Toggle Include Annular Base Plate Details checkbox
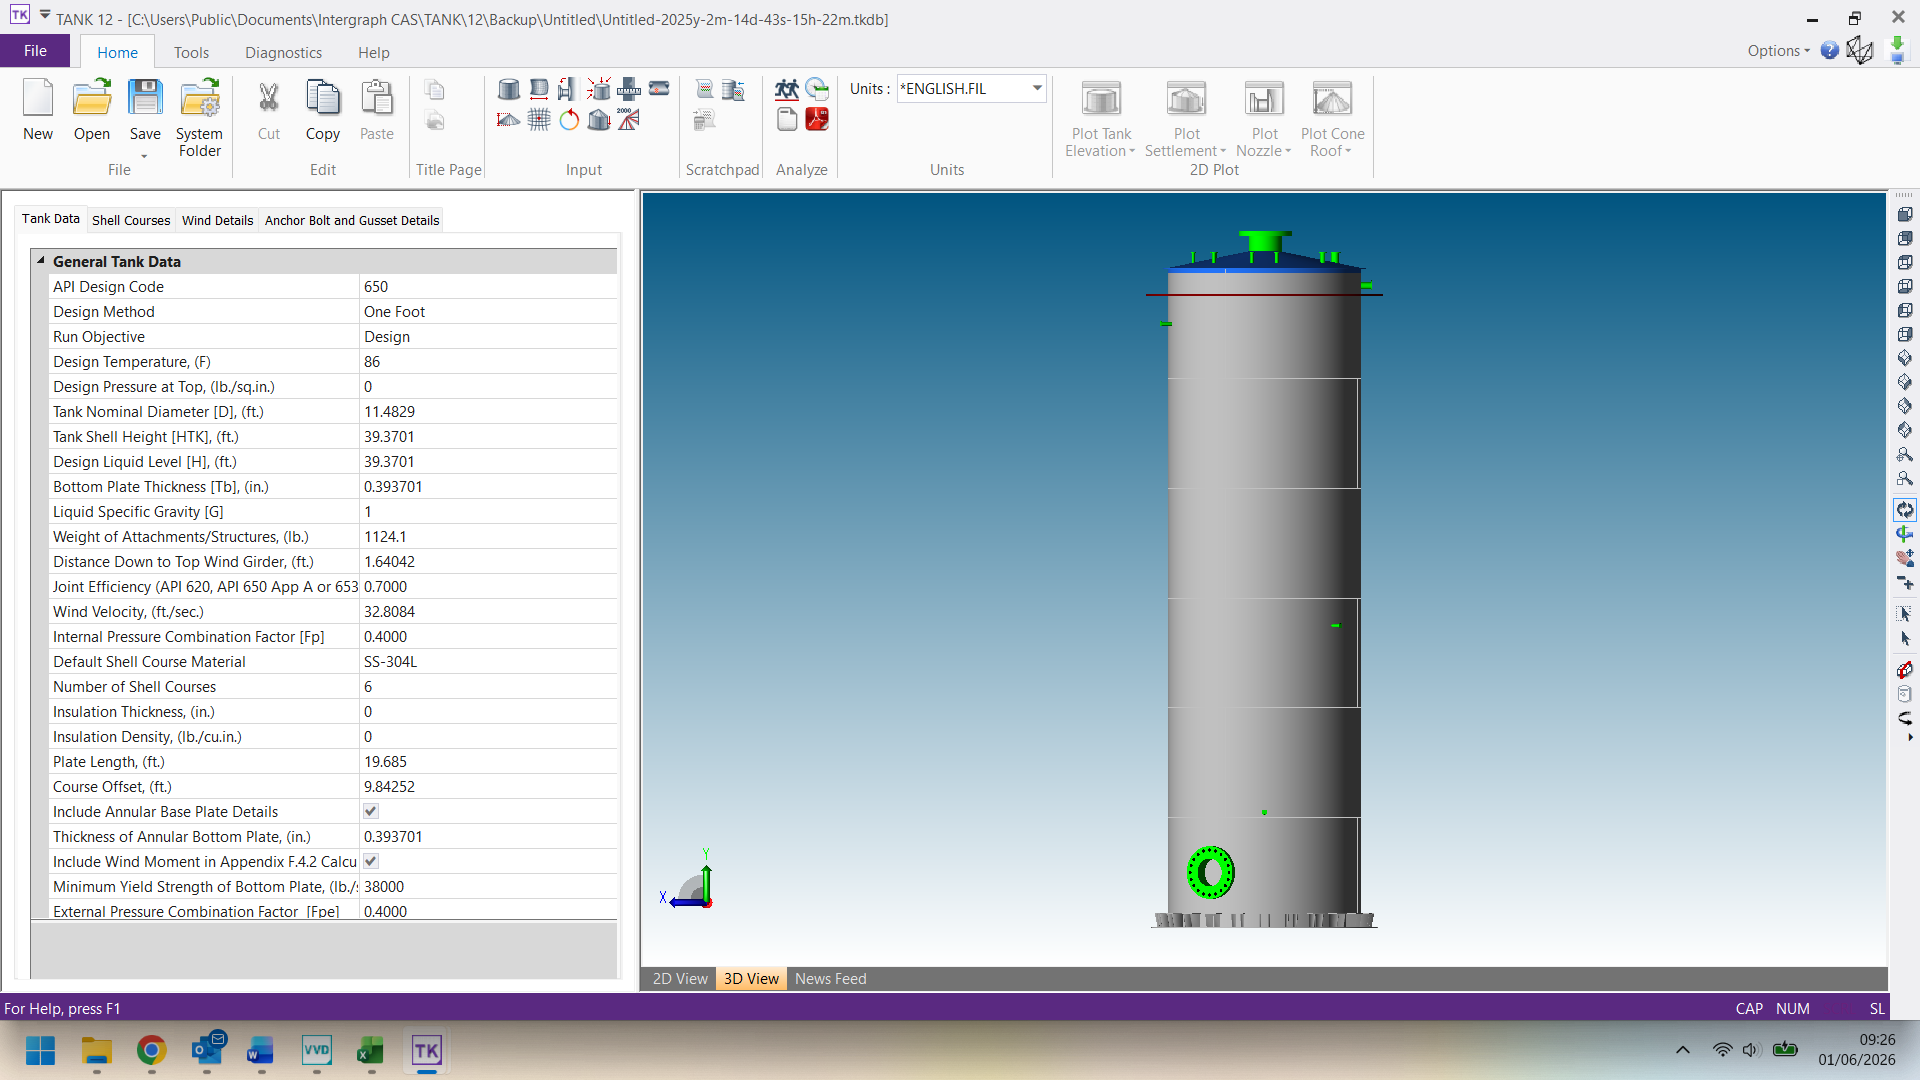The image size is (1920, 1080). (x=371, y=811)
